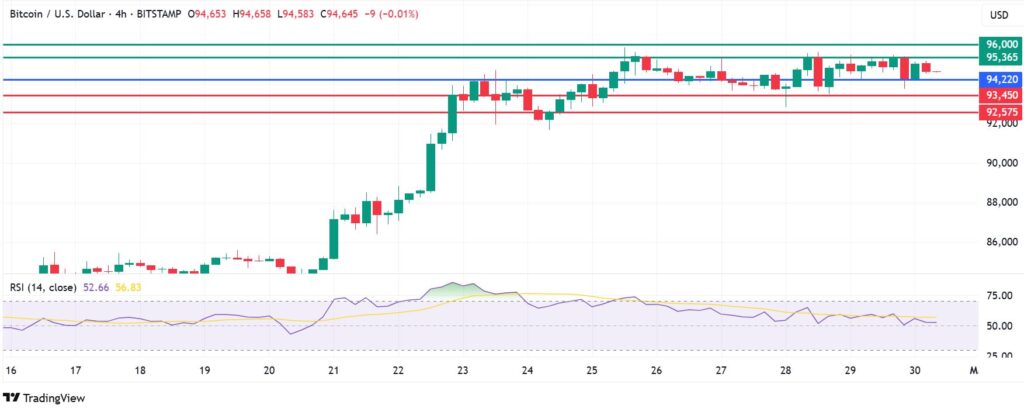Click the date 23 on the time axis
Screen dimensions: 1024x412
(462, 369)
